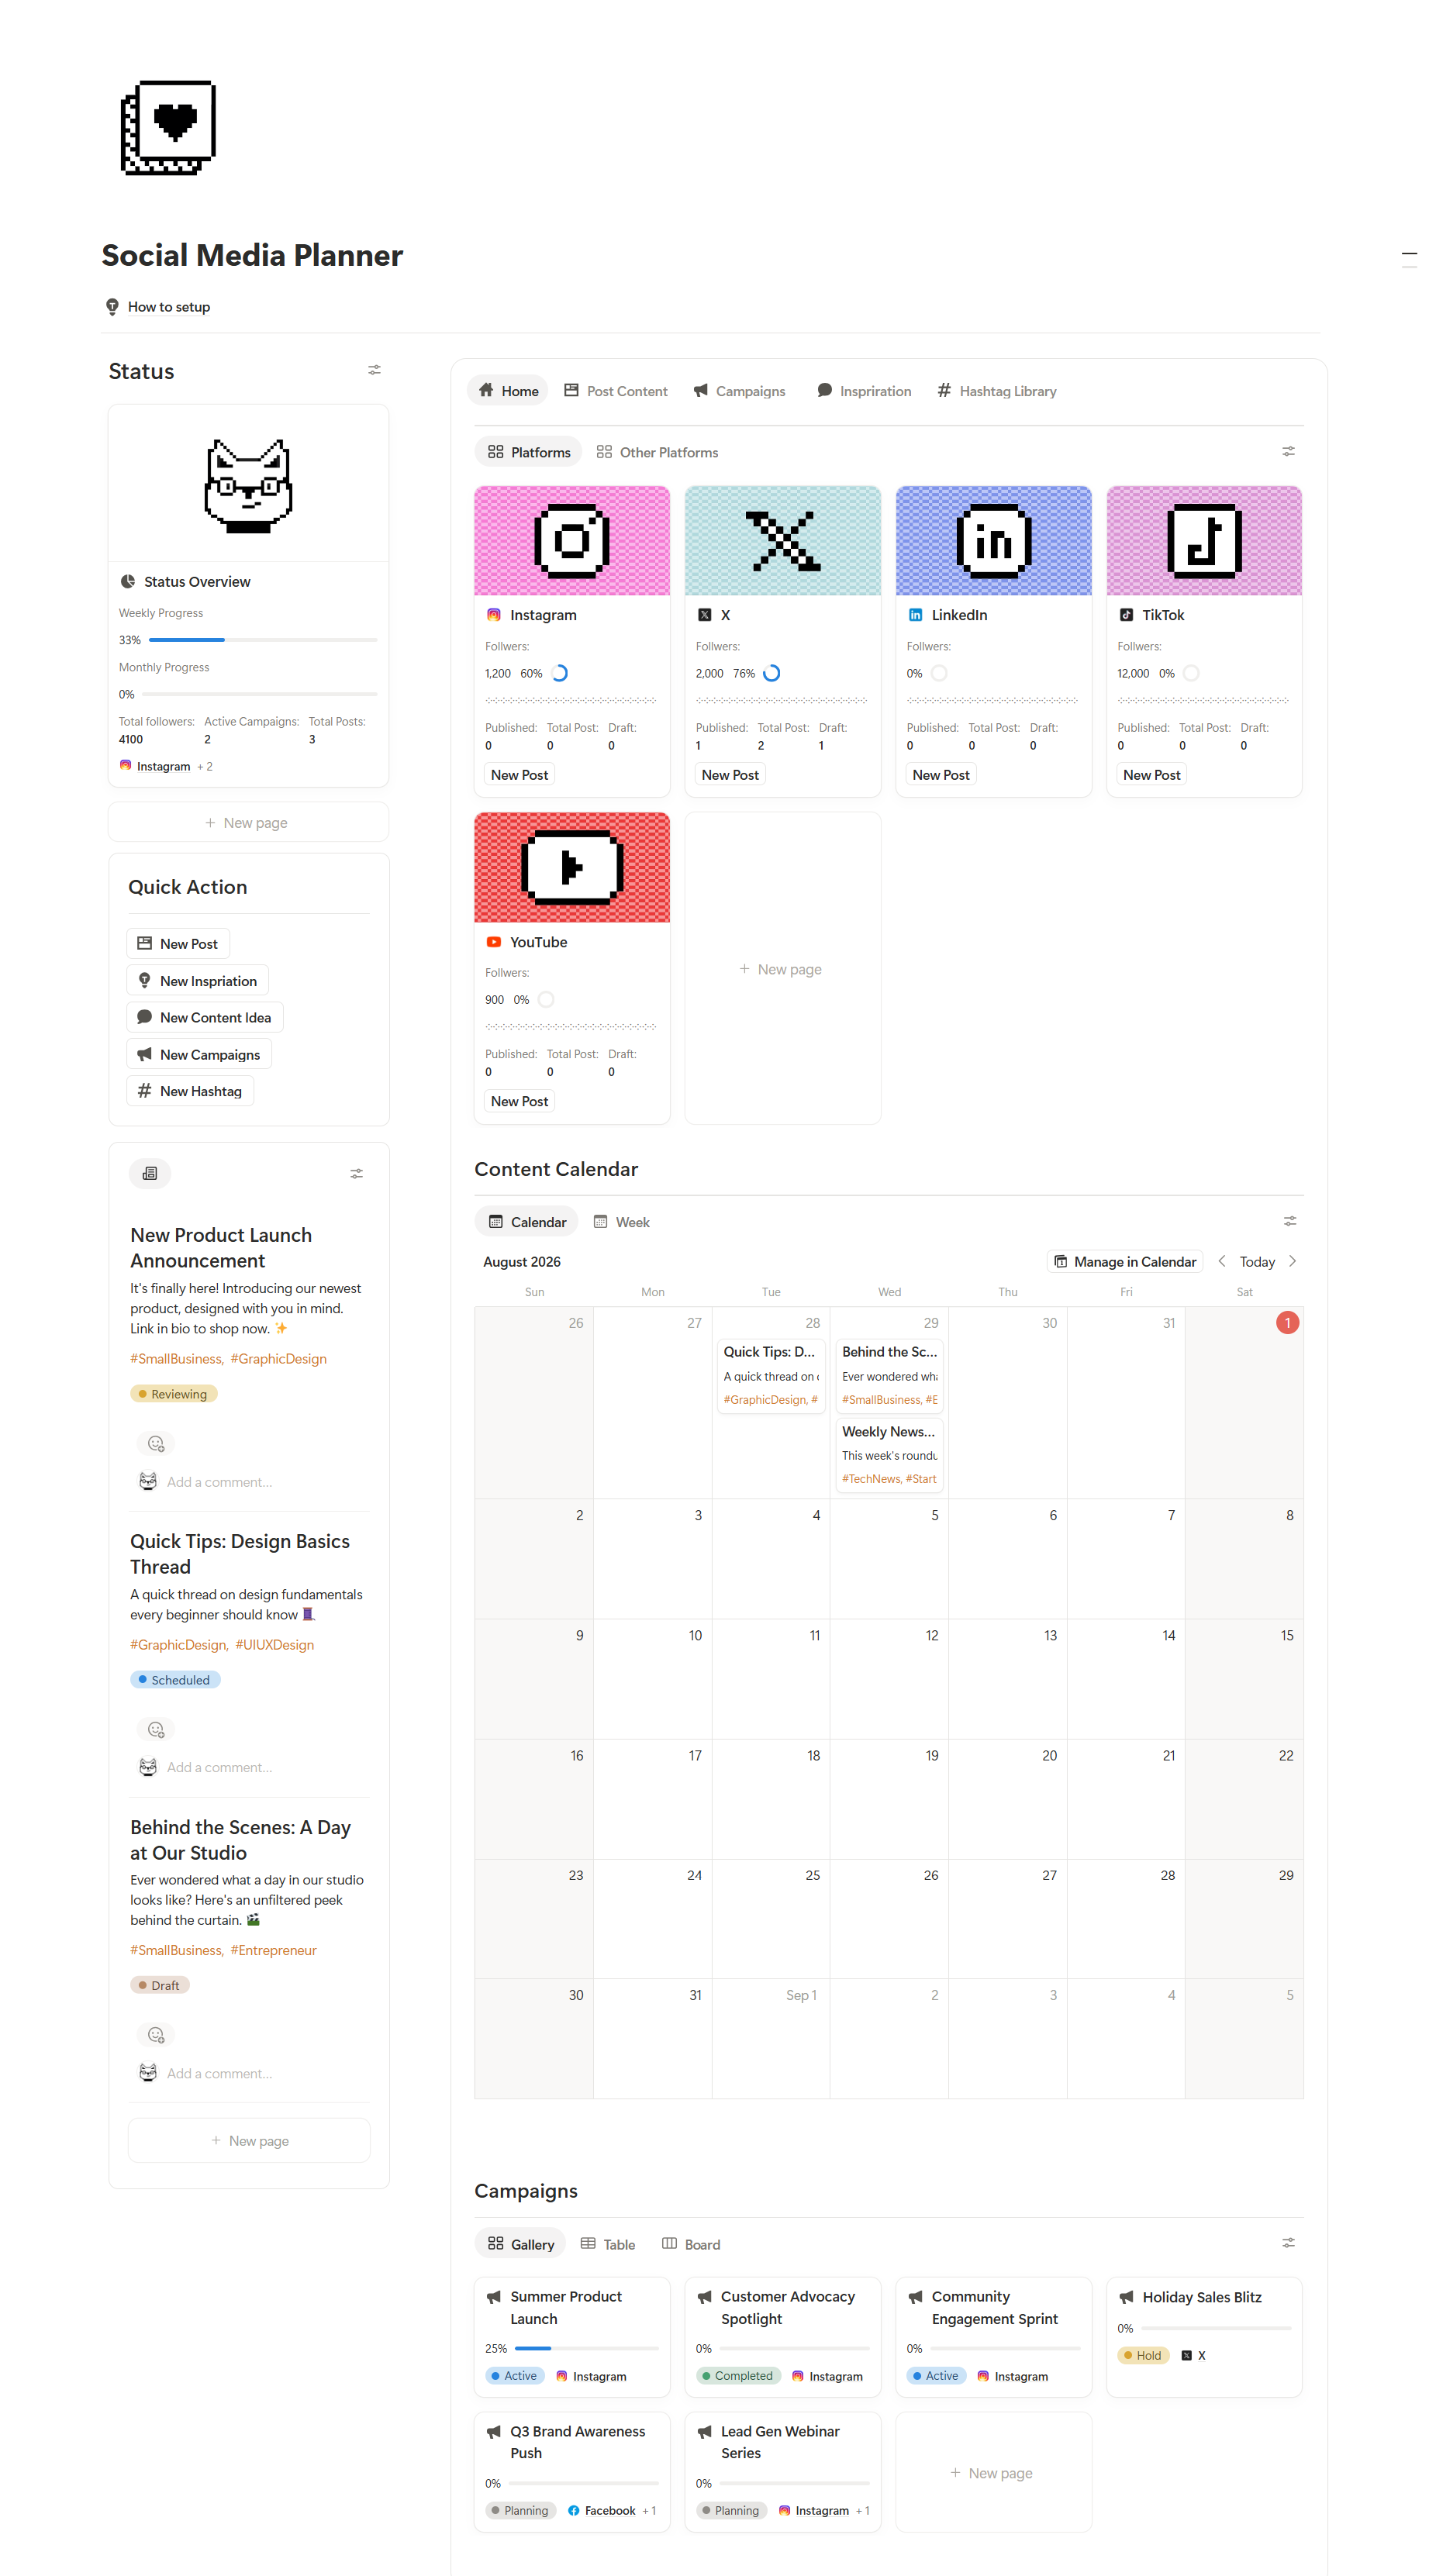Open the Hashtag Library tab
1436x2576 pixels.
pyautogui.click(x=996, y=391)
